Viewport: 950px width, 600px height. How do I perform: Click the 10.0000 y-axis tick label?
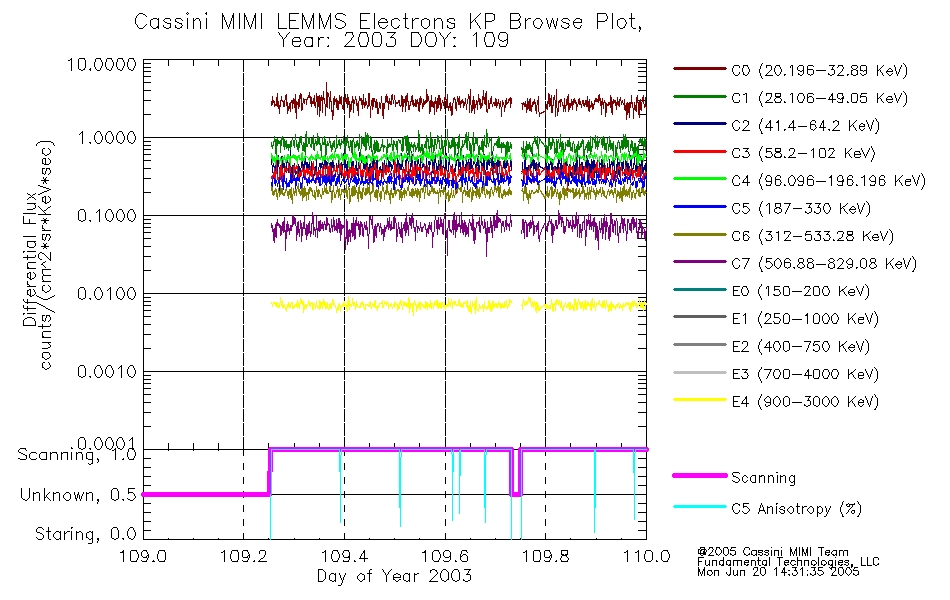102,65
